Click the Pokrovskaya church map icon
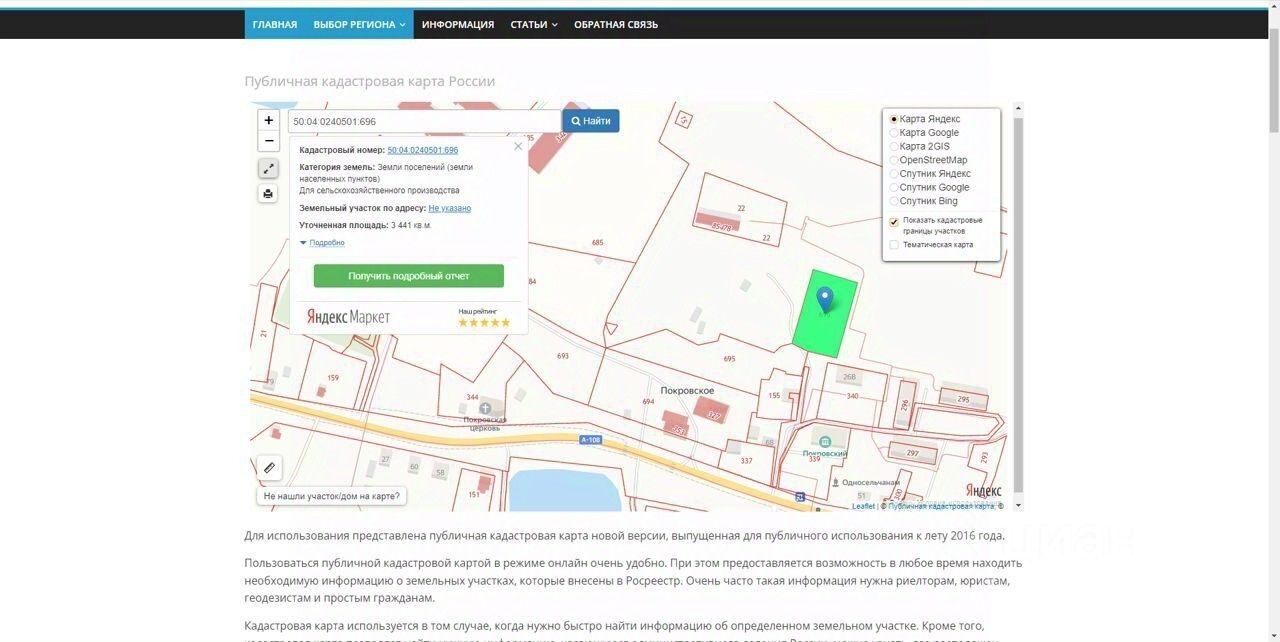Viewport: 1280px width, 642px height. coord(485,408)
